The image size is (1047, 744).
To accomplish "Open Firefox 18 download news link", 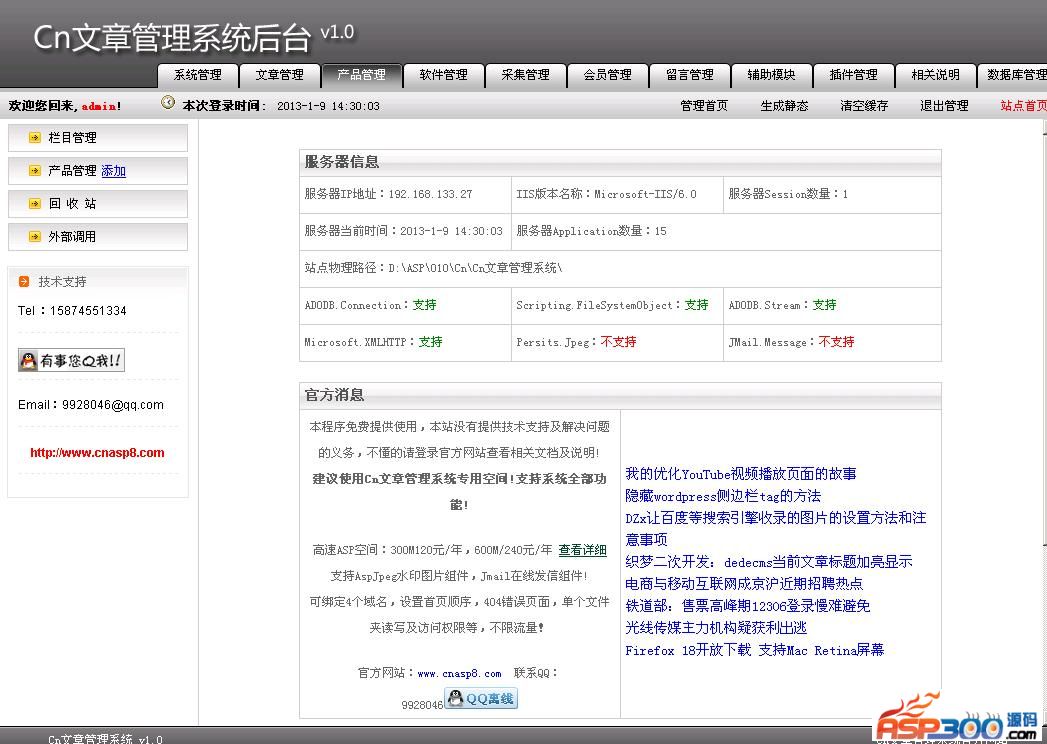I will pyautogui.click(x=754, y=650).
